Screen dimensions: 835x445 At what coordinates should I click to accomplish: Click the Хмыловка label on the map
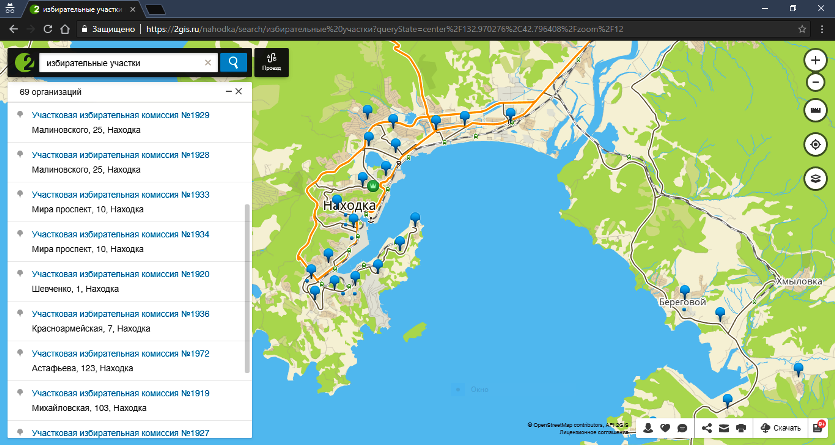point(799,282)
